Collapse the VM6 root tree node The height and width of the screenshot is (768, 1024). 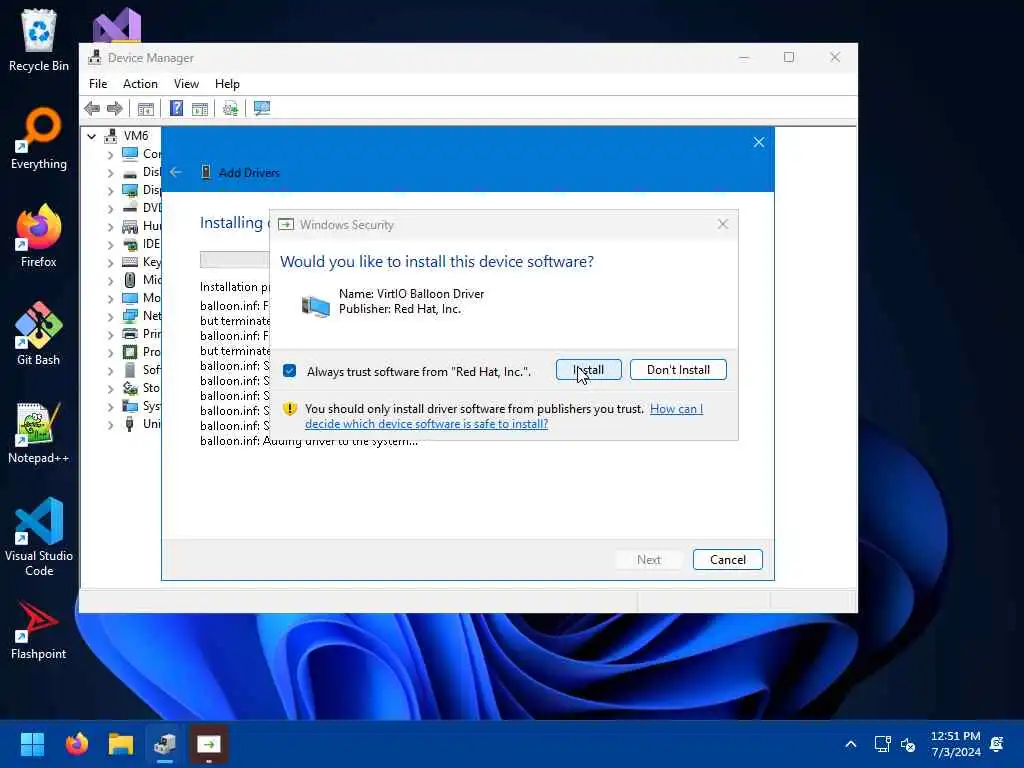pyautogui.click(x=91, y=136)
